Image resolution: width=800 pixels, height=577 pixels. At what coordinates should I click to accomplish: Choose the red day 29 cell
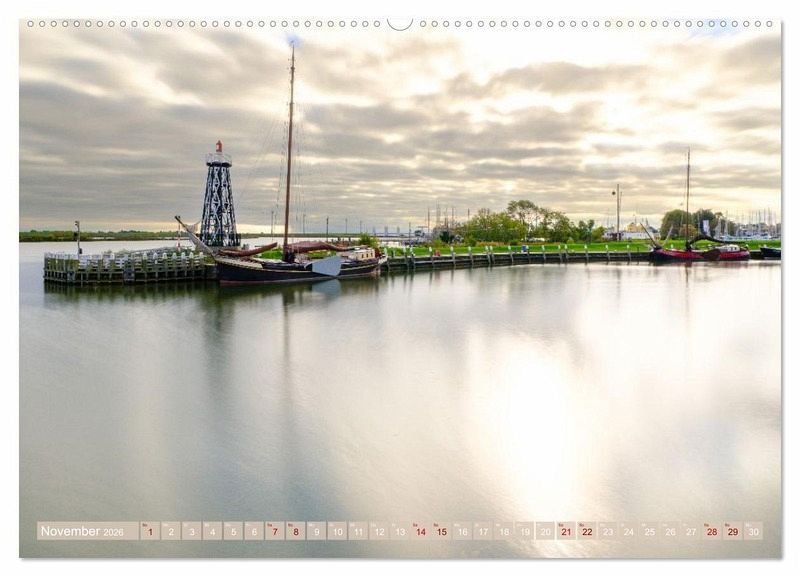coord(733,531)
